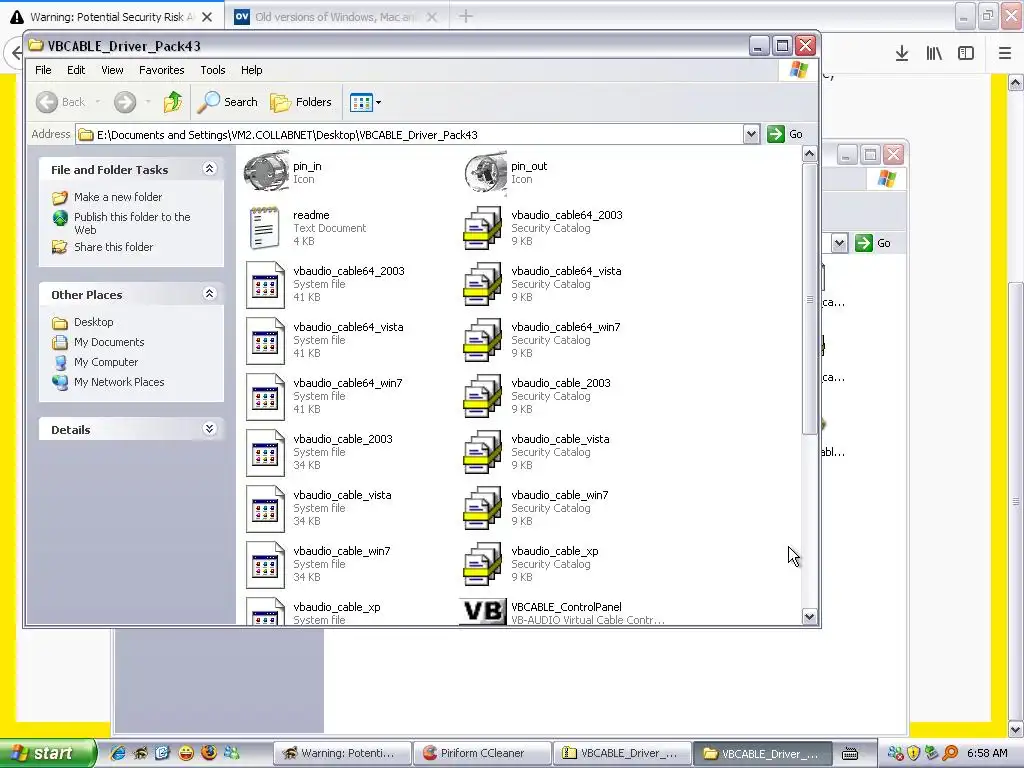The height and width of the screenshot is (768, 1024).
Task: Collapse File and Folder Tasks panel
Action: coord(209,169)
